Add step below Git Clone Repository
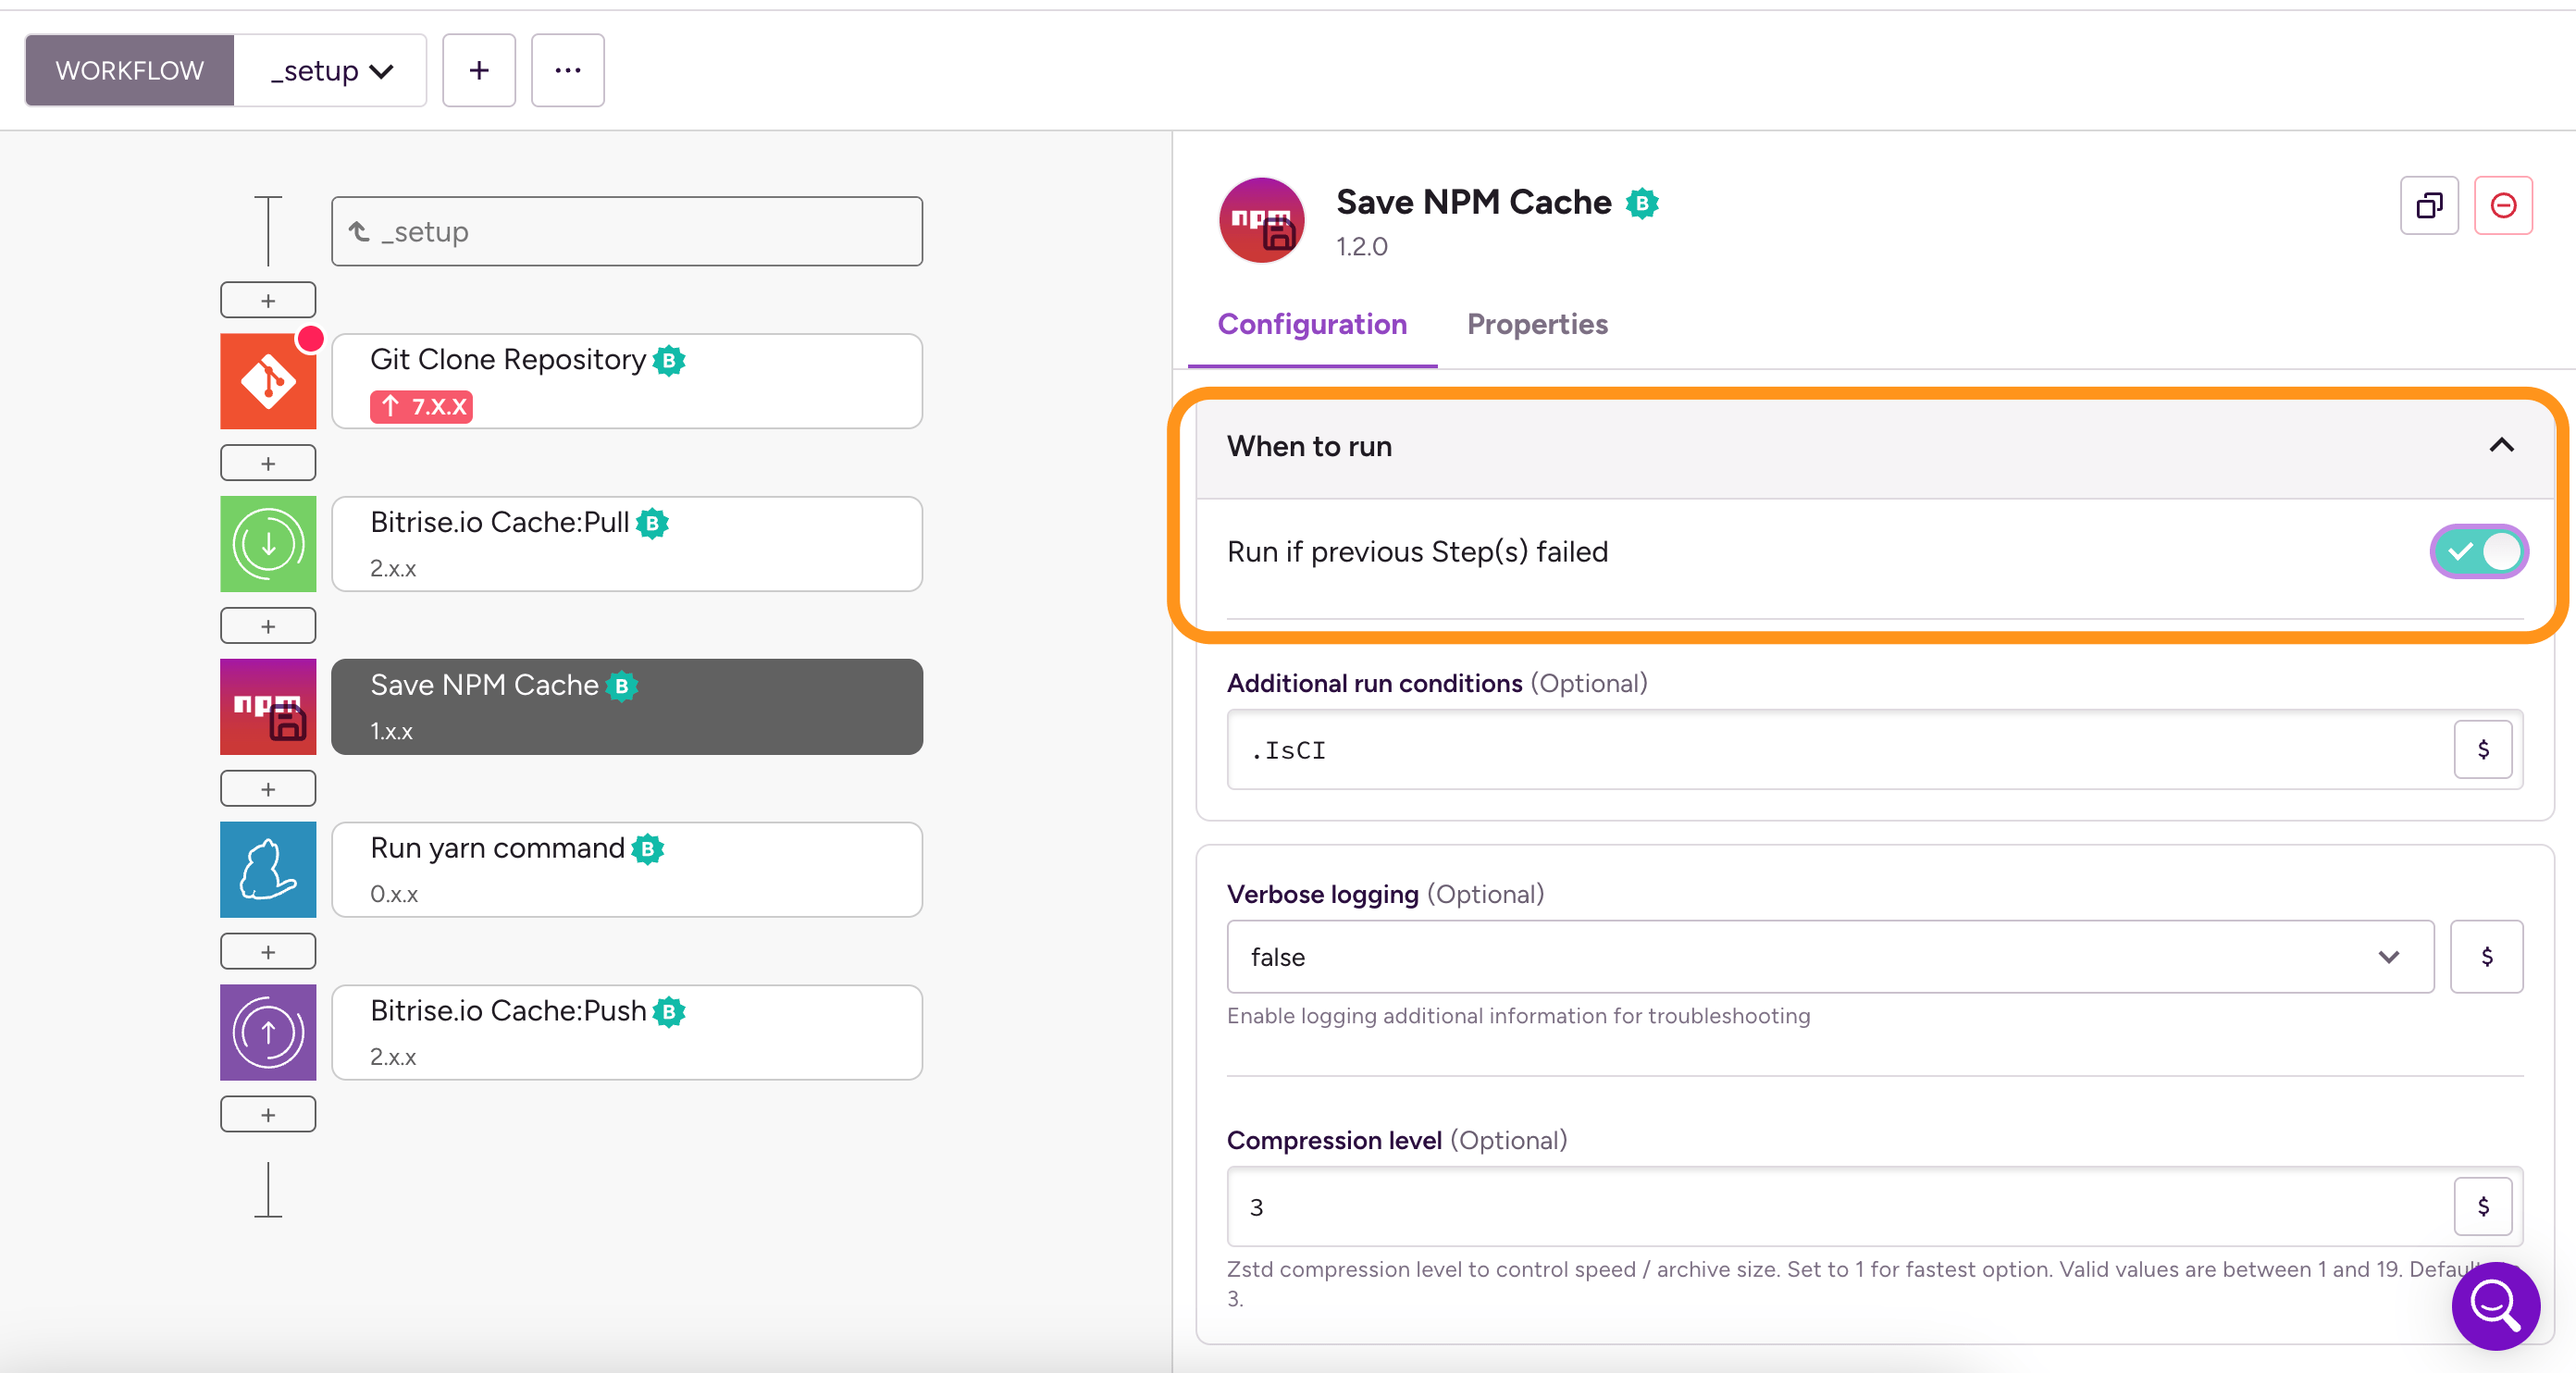This screenshot has width=2576, height=1373. (268, 463)
